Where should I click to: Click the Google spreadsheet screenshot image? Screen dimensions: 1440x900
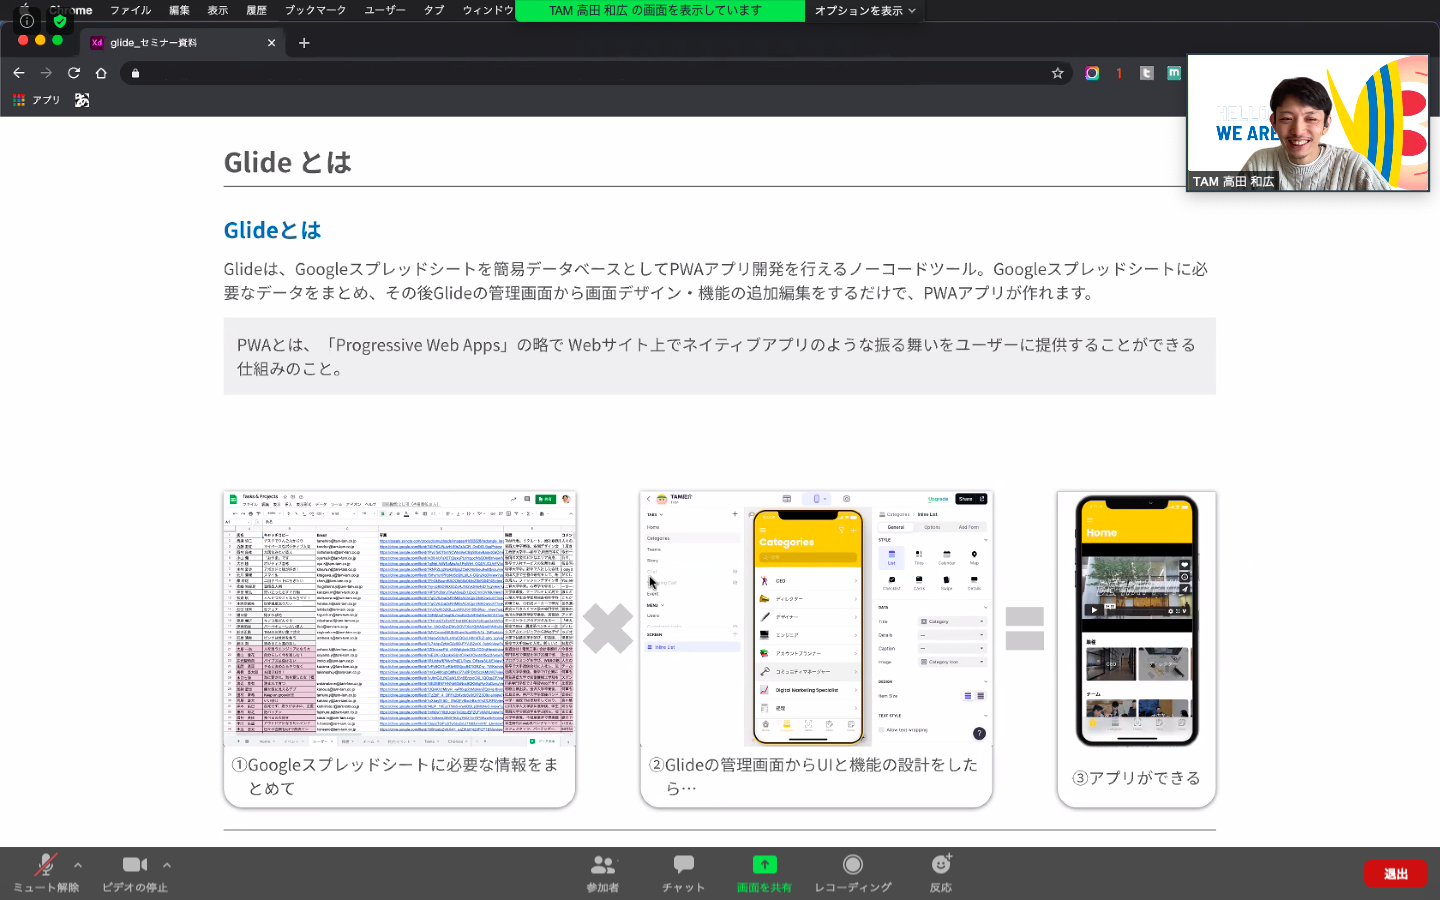click(399, 618)
